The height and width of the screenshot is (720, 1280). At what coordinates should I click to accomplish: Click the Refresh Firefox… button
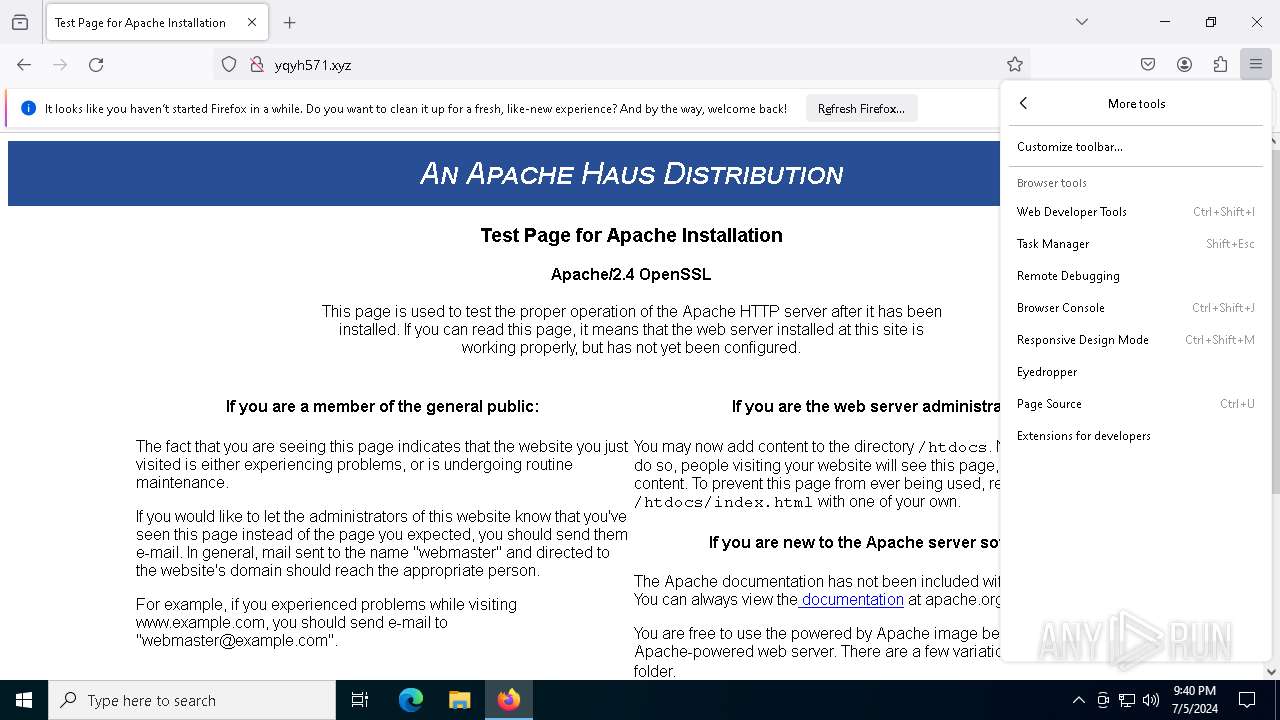point(861,108)
